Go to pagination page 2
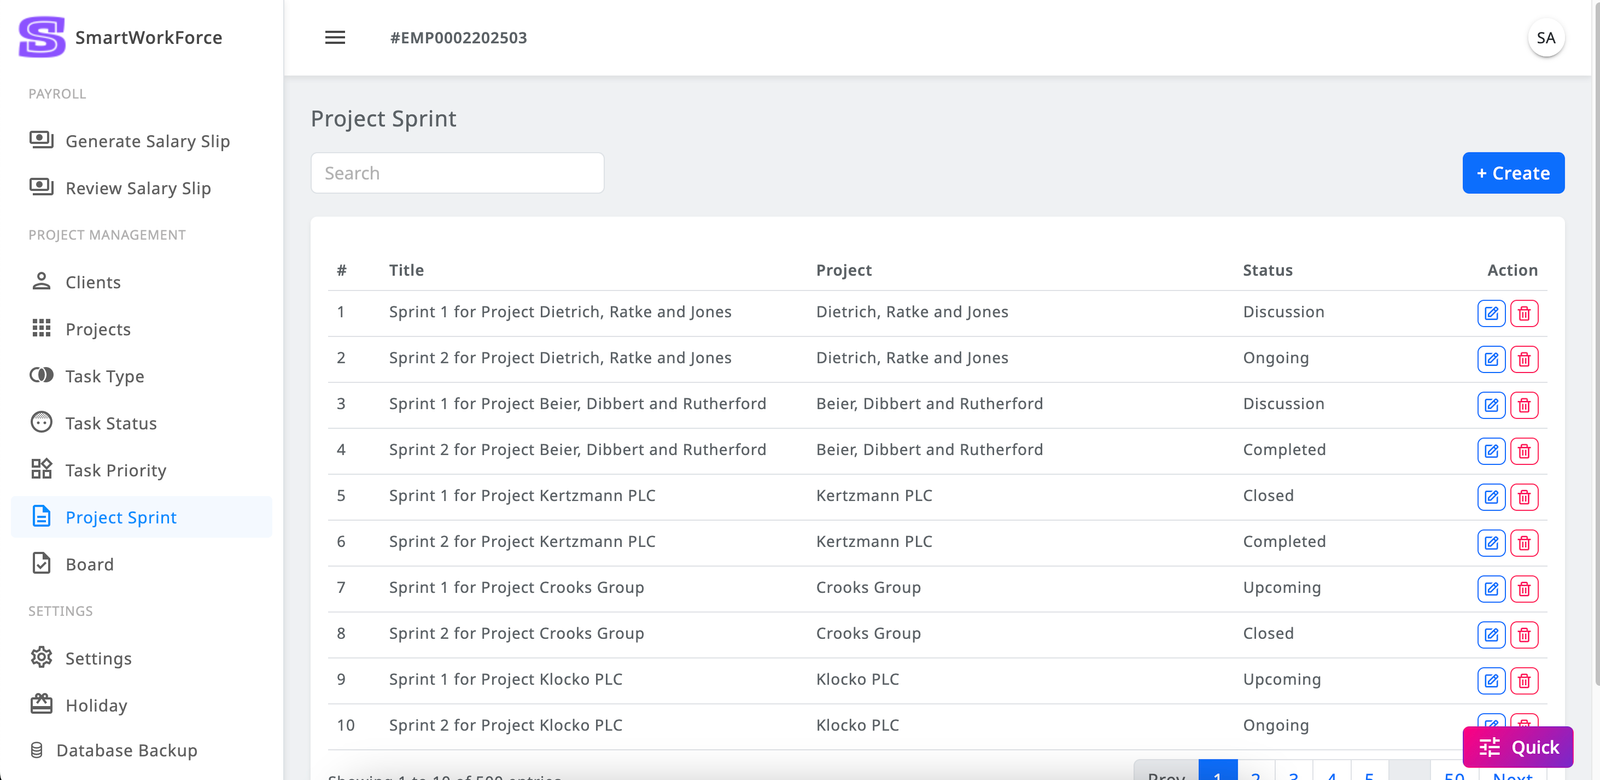The width and height of the screenshot is (1600, 780). (x=1256, y=773)
